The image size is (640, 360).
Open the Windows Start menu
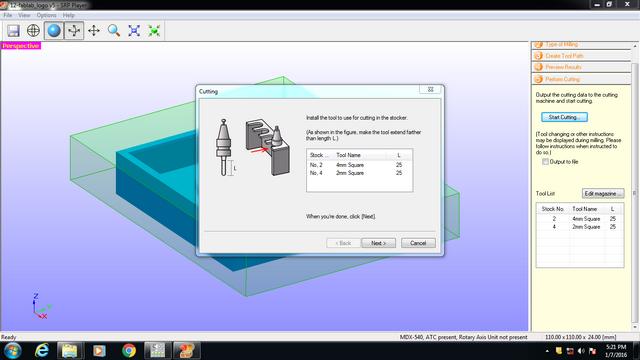click(x=13, y=351)
